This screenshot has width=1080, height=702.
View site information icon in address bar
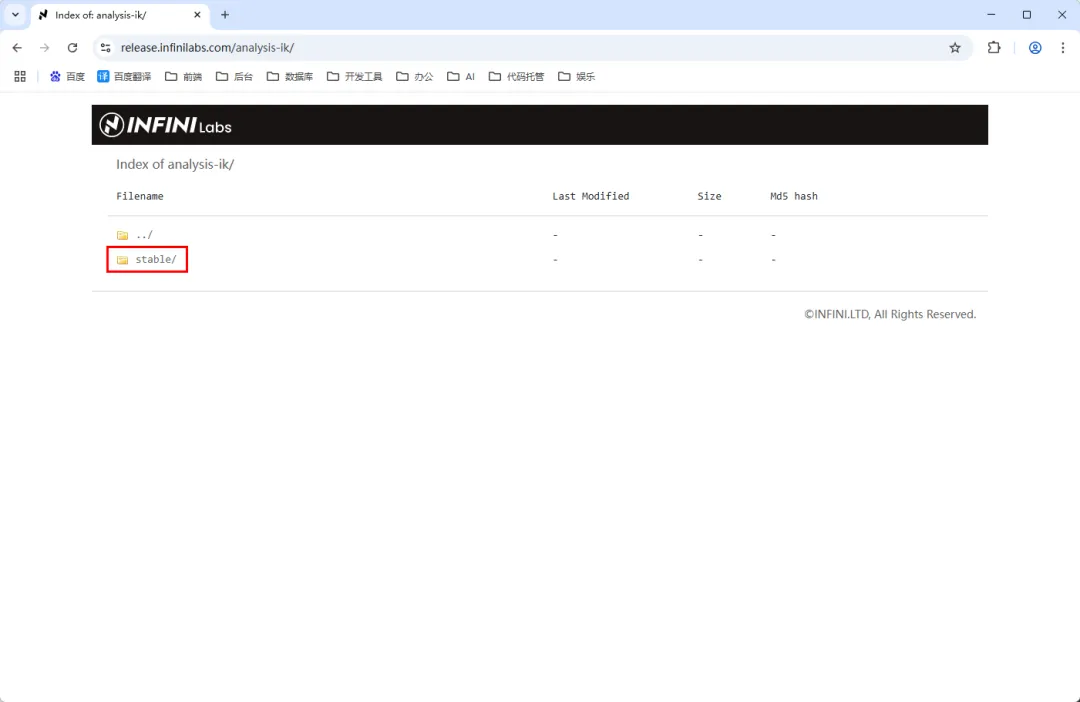[105, 48]
